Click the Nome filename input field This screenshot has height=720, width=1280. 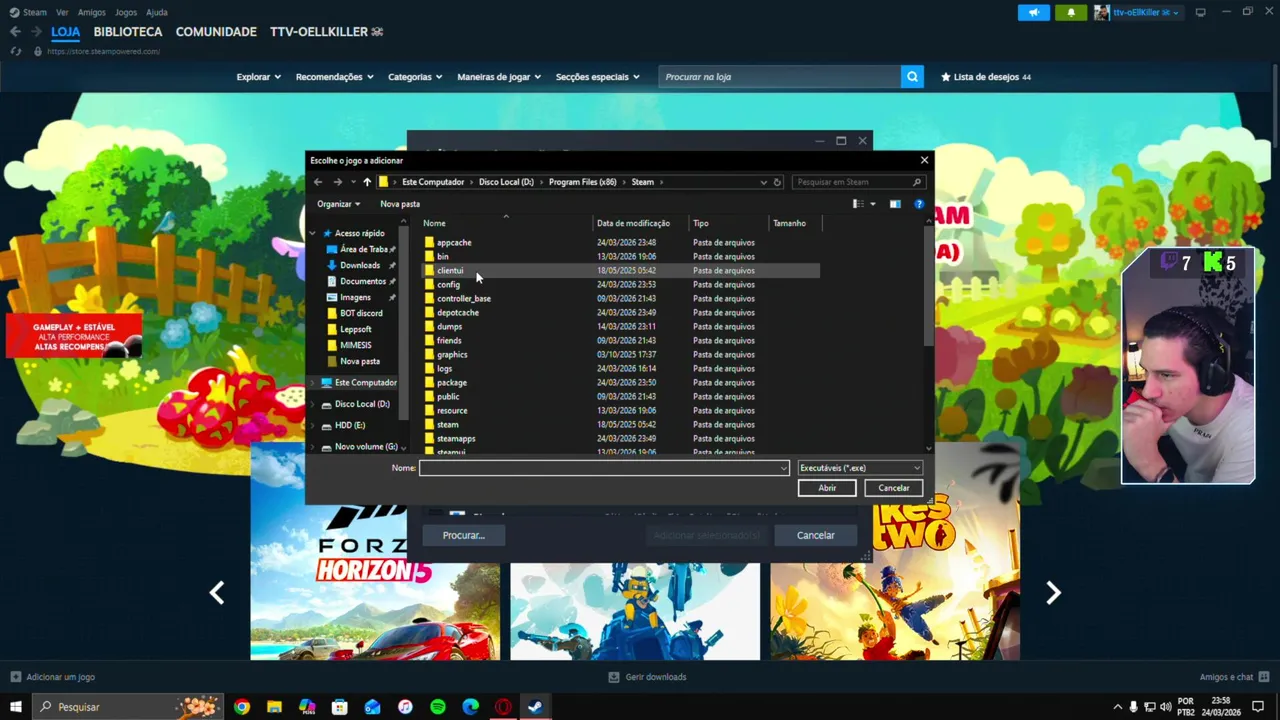tap(604, 468)
